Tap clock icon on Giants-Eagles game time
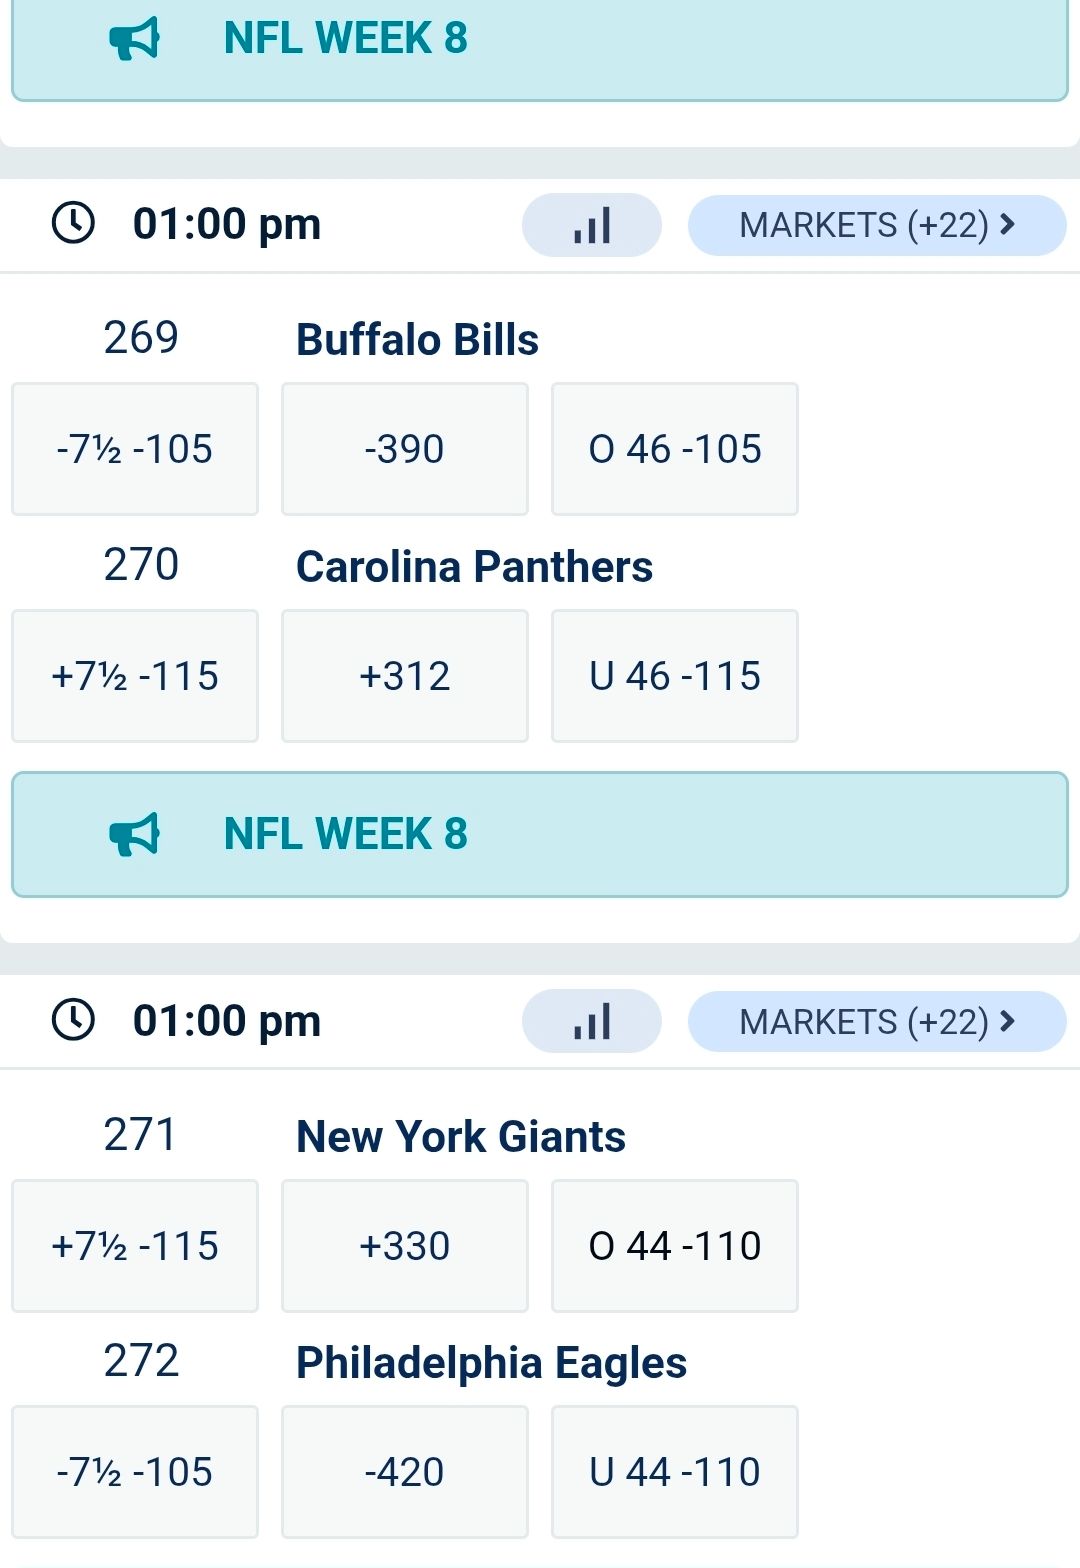 tap(73, 1020)
